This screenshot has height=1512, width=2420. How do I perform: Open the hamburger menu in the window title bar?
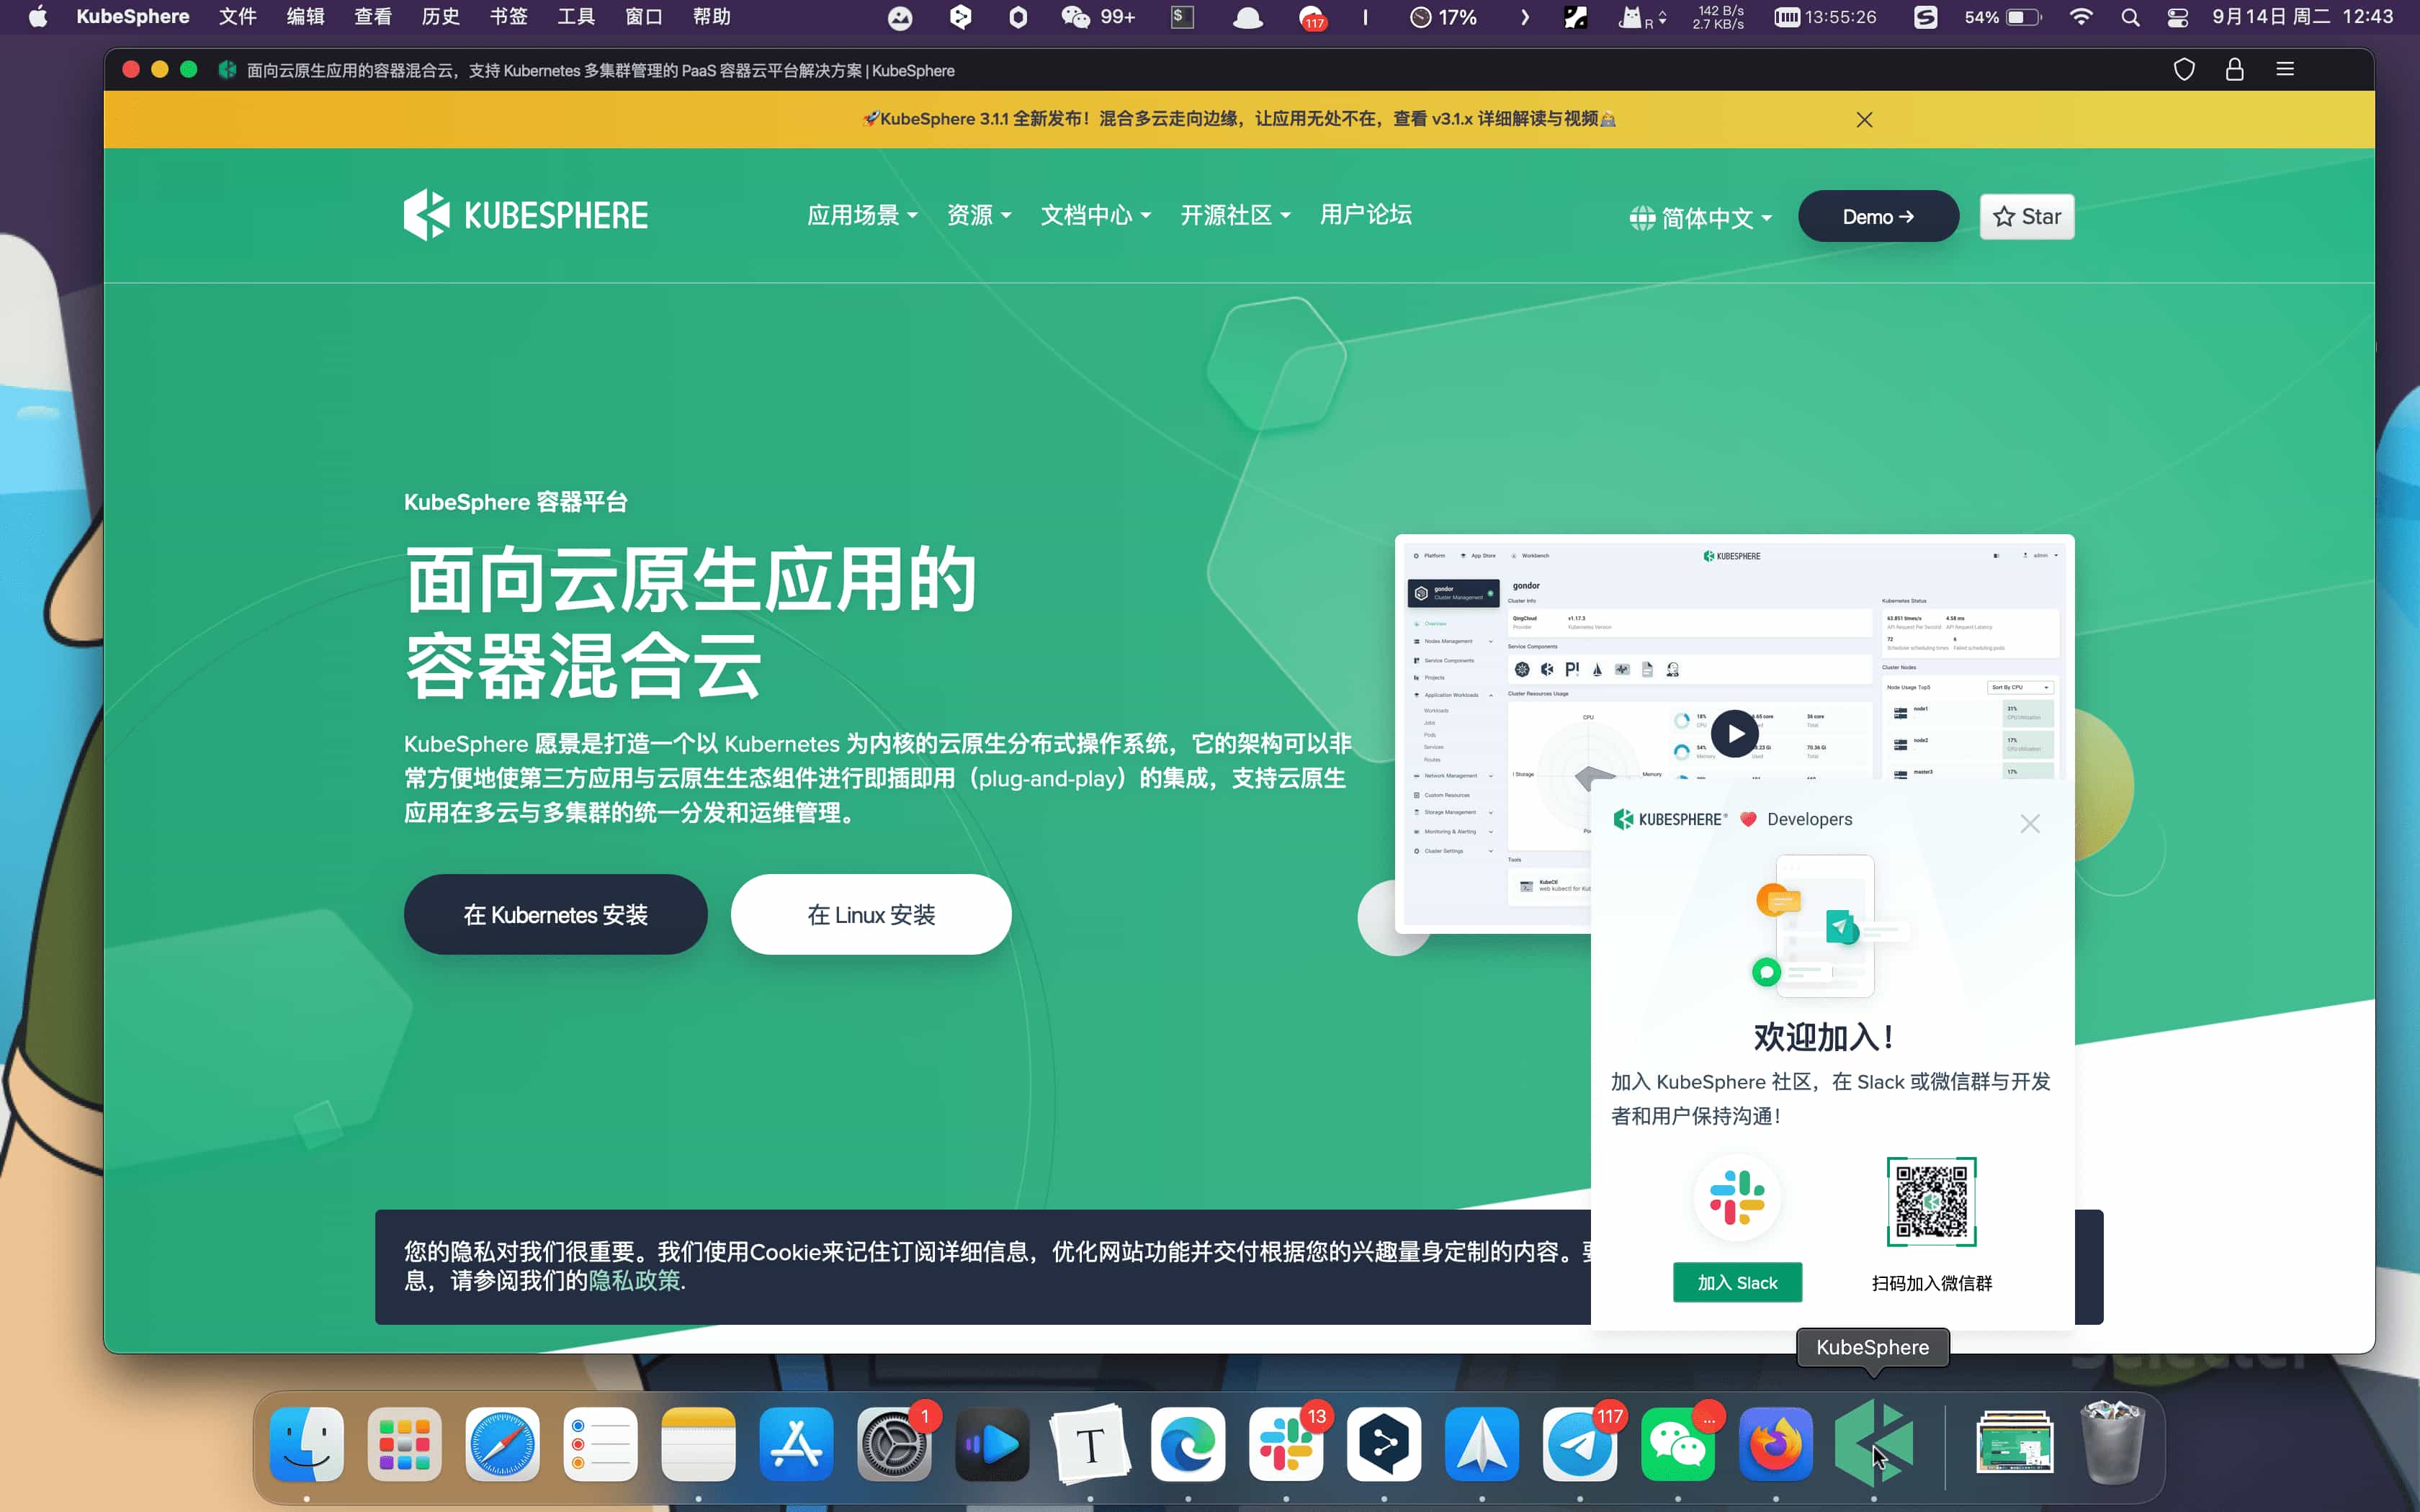(x=2285, y=70)
